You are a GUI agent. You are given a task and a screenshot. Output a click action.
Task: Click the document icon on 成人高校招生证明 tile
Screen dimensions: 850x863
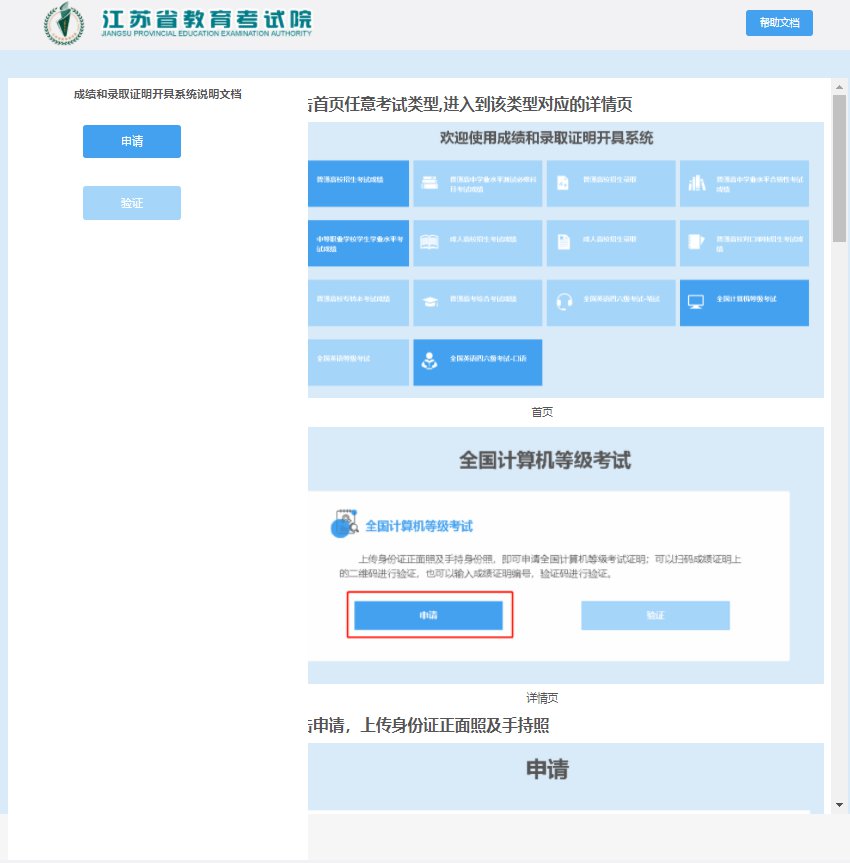564,242
